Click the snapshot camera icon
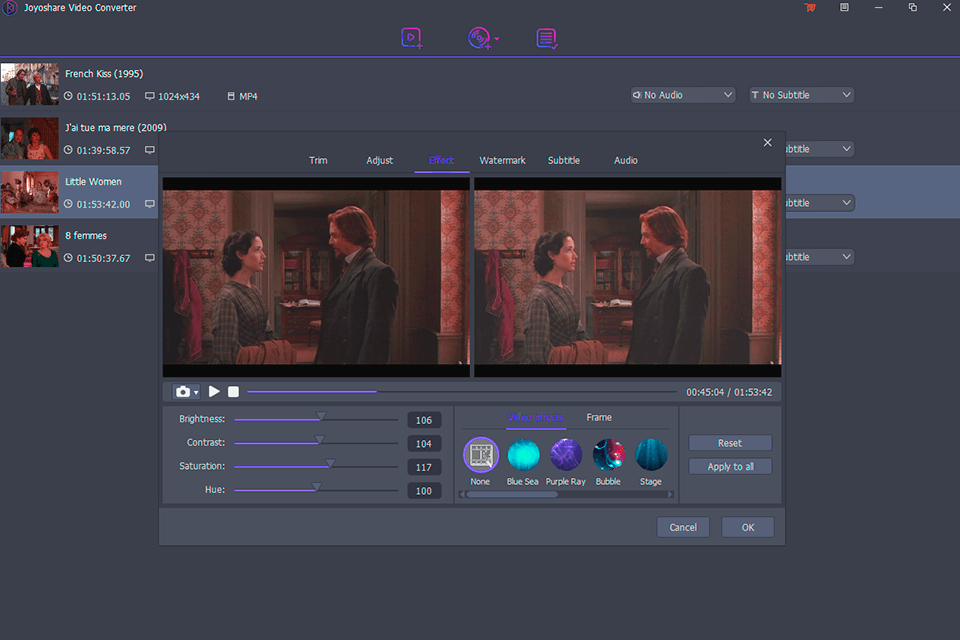This screenshot has width=960, height=640. point(182,392)
